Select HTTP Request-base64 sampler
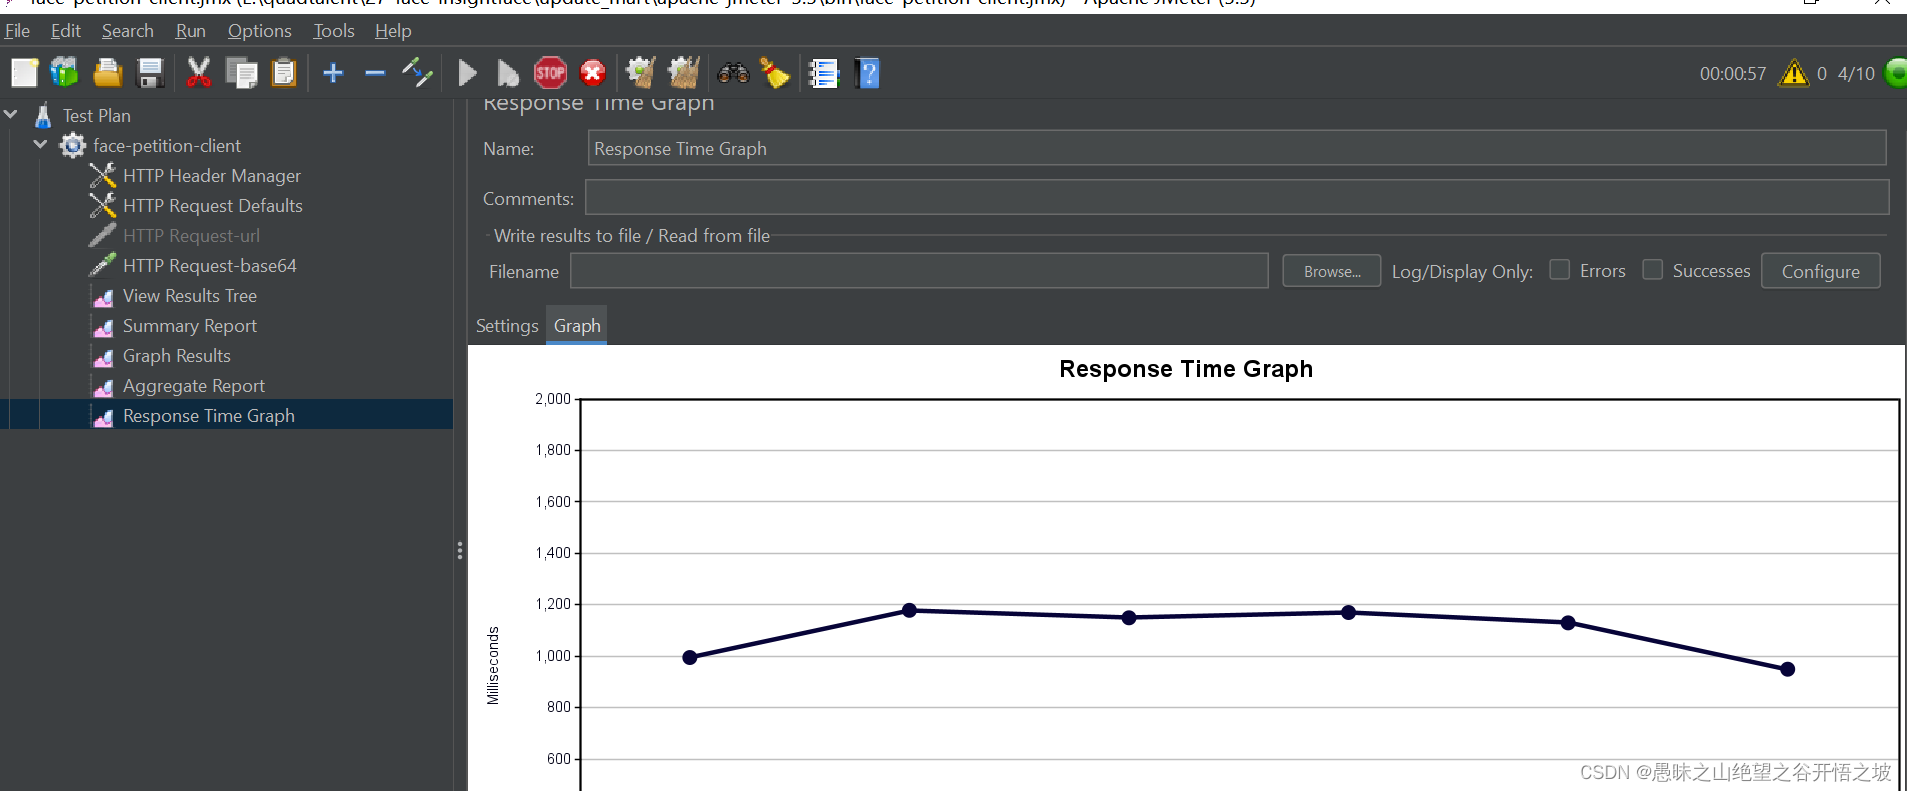This screenshot has width=1907, height=791. [209, 266]
